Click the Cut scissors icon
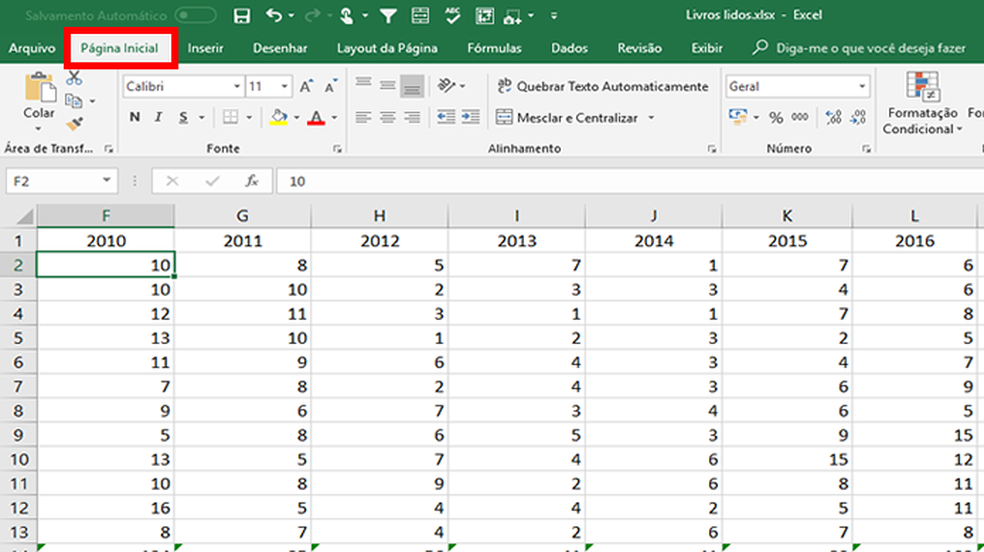The image size is (984, 552). coord(74,79)
